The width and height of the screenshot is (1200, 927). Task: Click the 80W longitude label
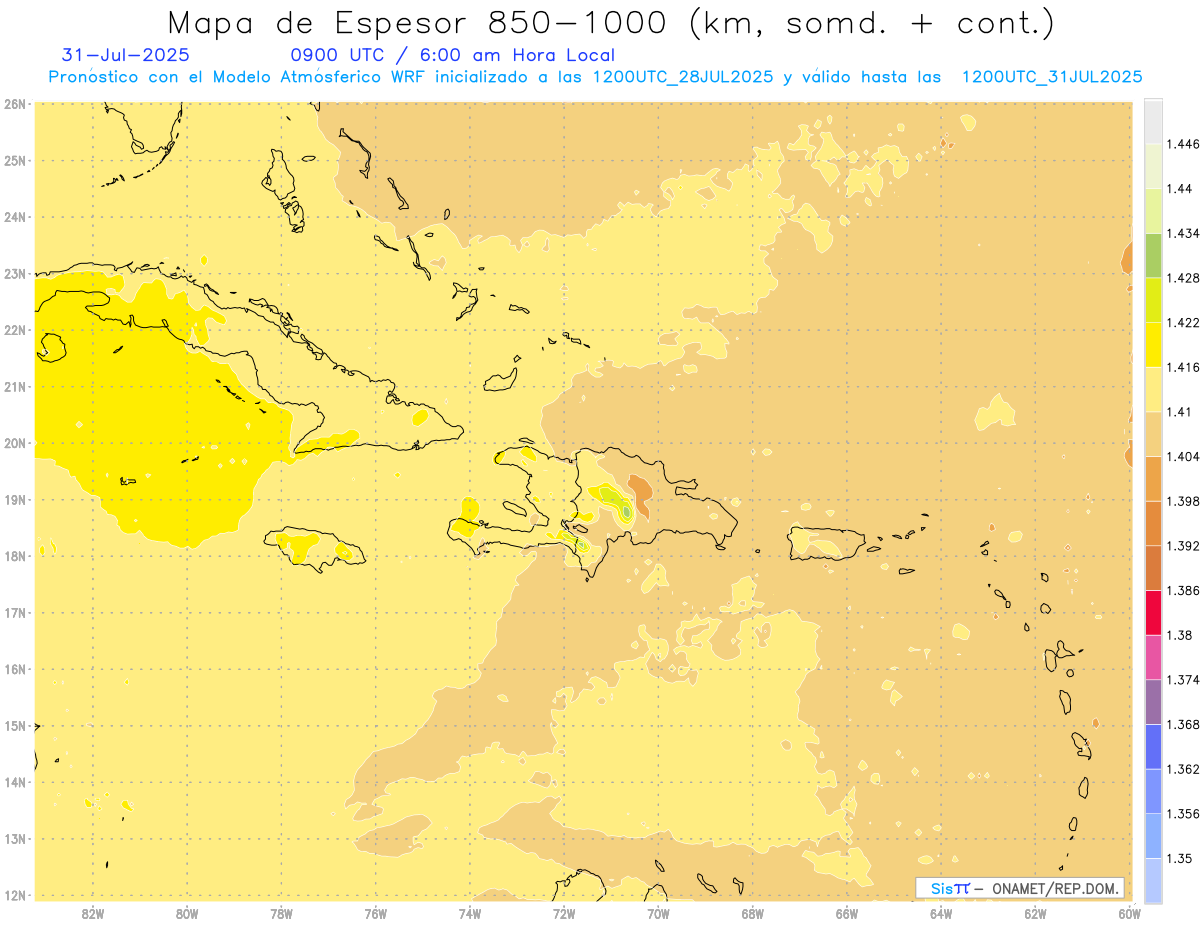[x=187, y=913]
